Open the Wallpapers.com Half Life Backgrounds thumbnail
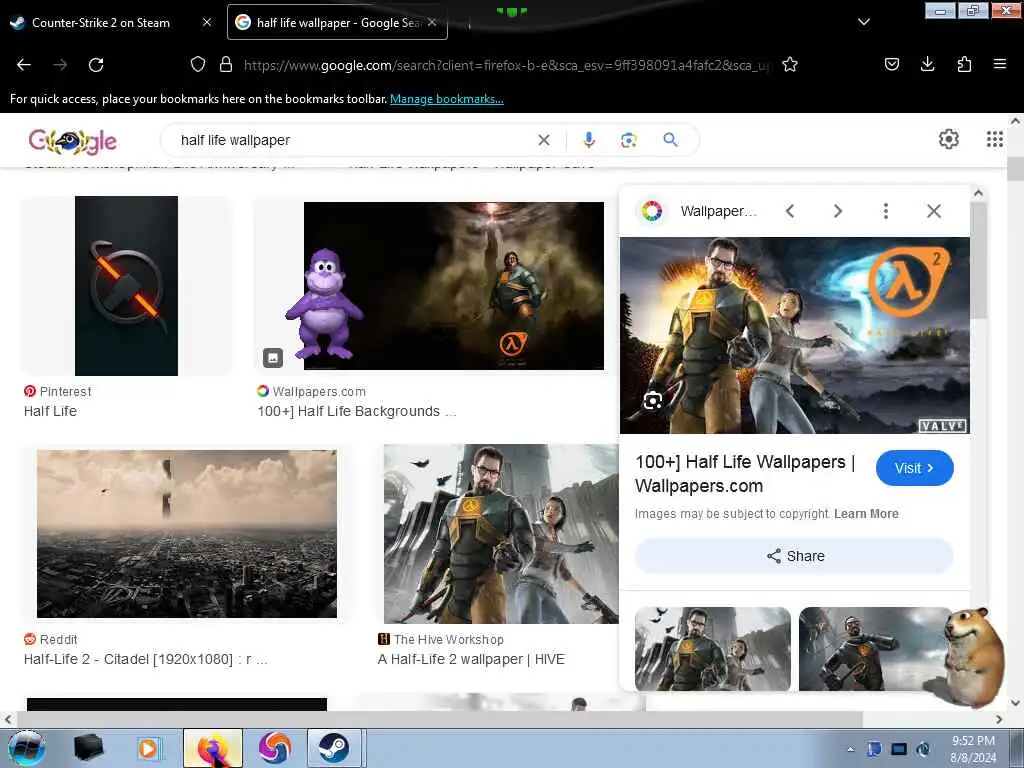Screen dimensions: 1024x768 [453, 286]
